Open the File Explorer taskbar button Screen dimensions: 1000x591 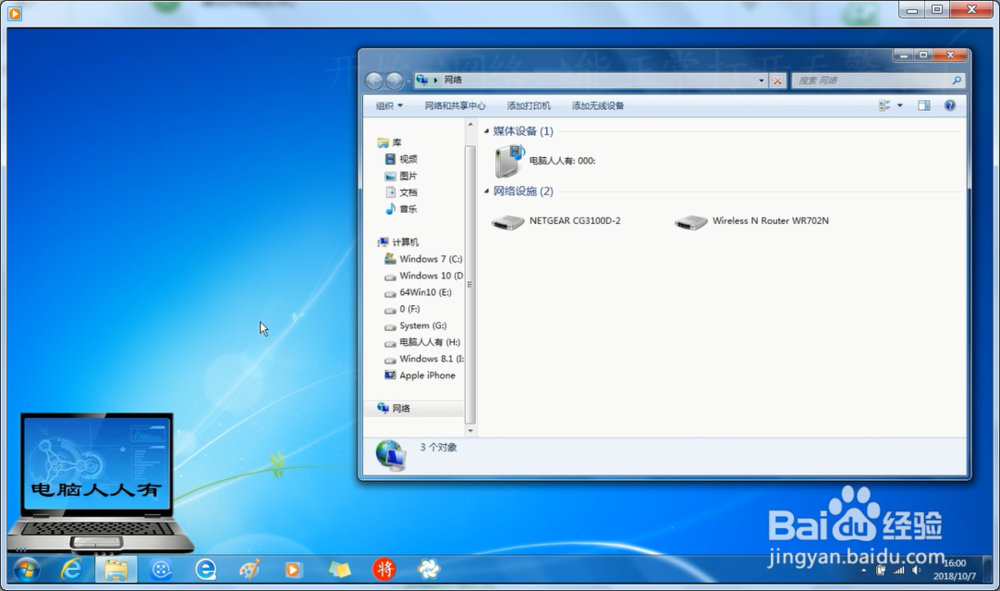(116, 569)
